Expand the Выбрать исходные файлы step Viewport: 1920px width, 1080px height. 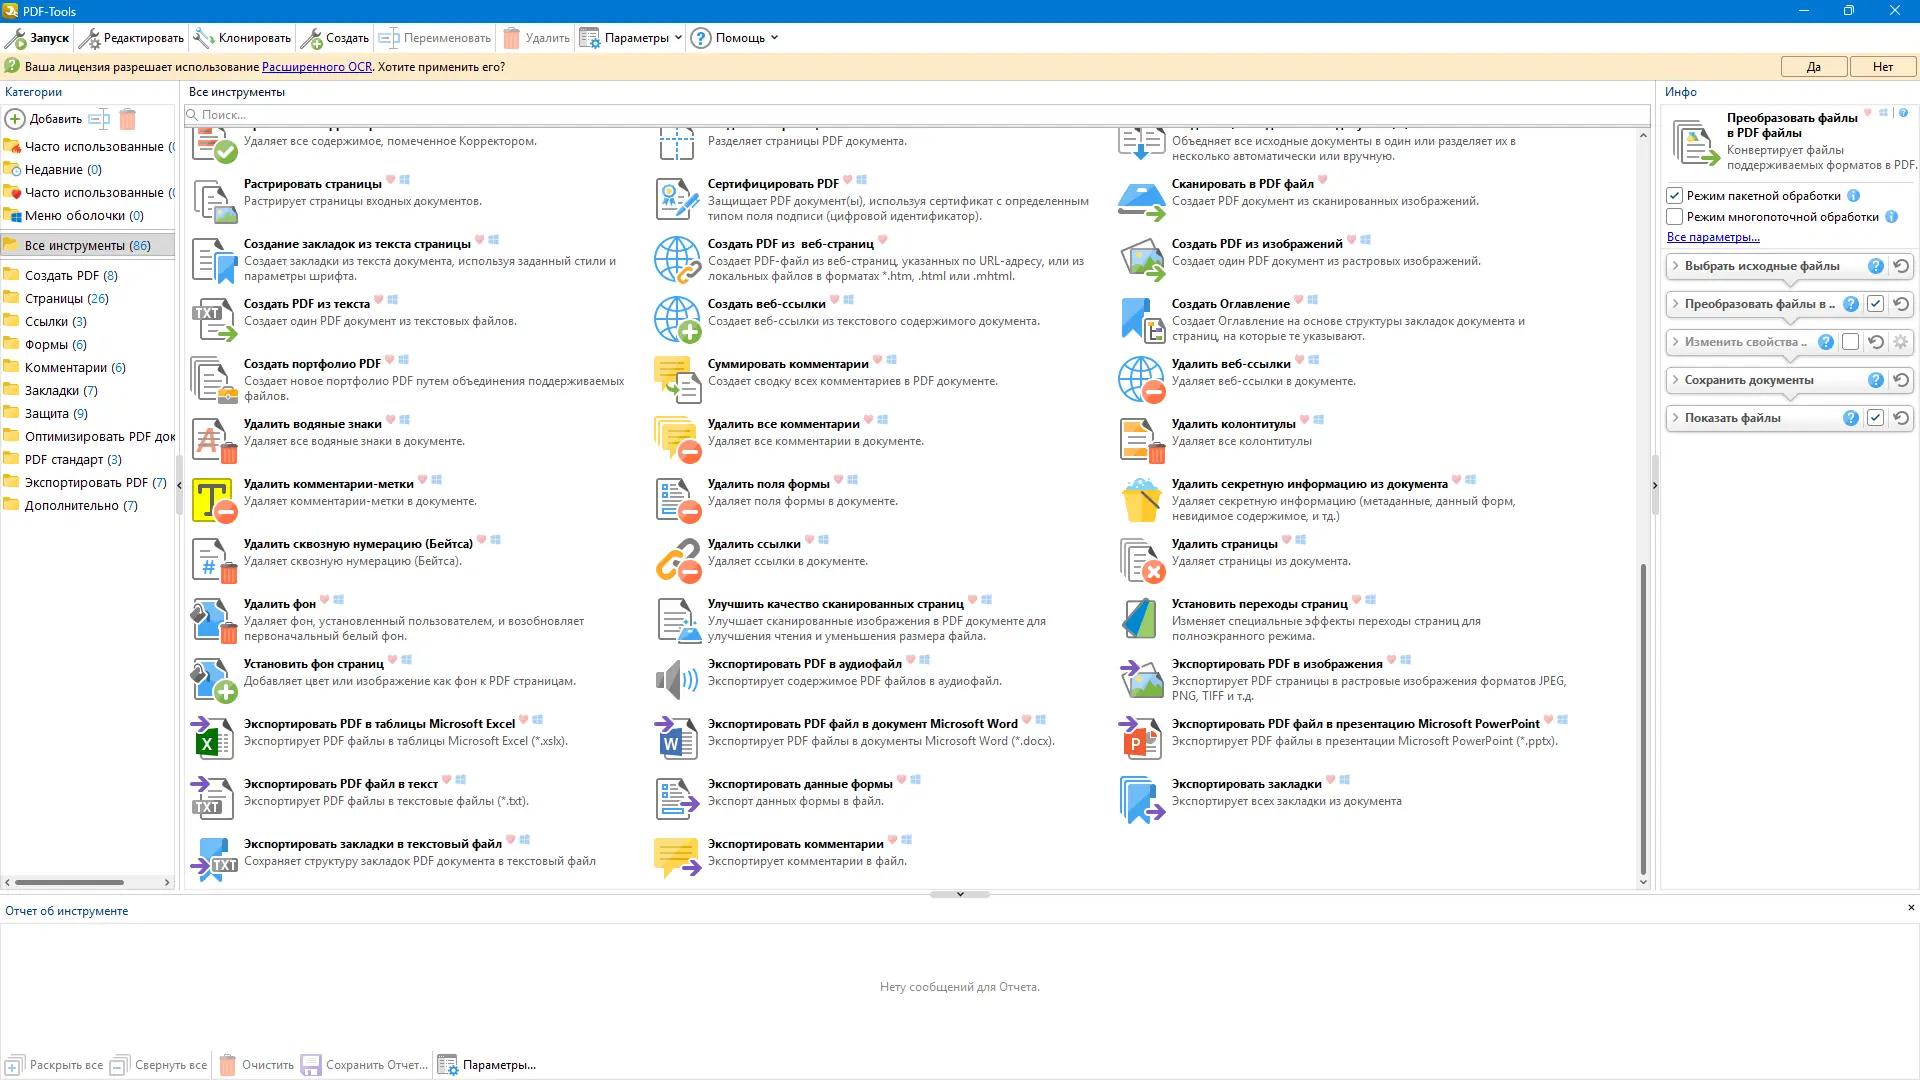click(x=1676, y=266)
